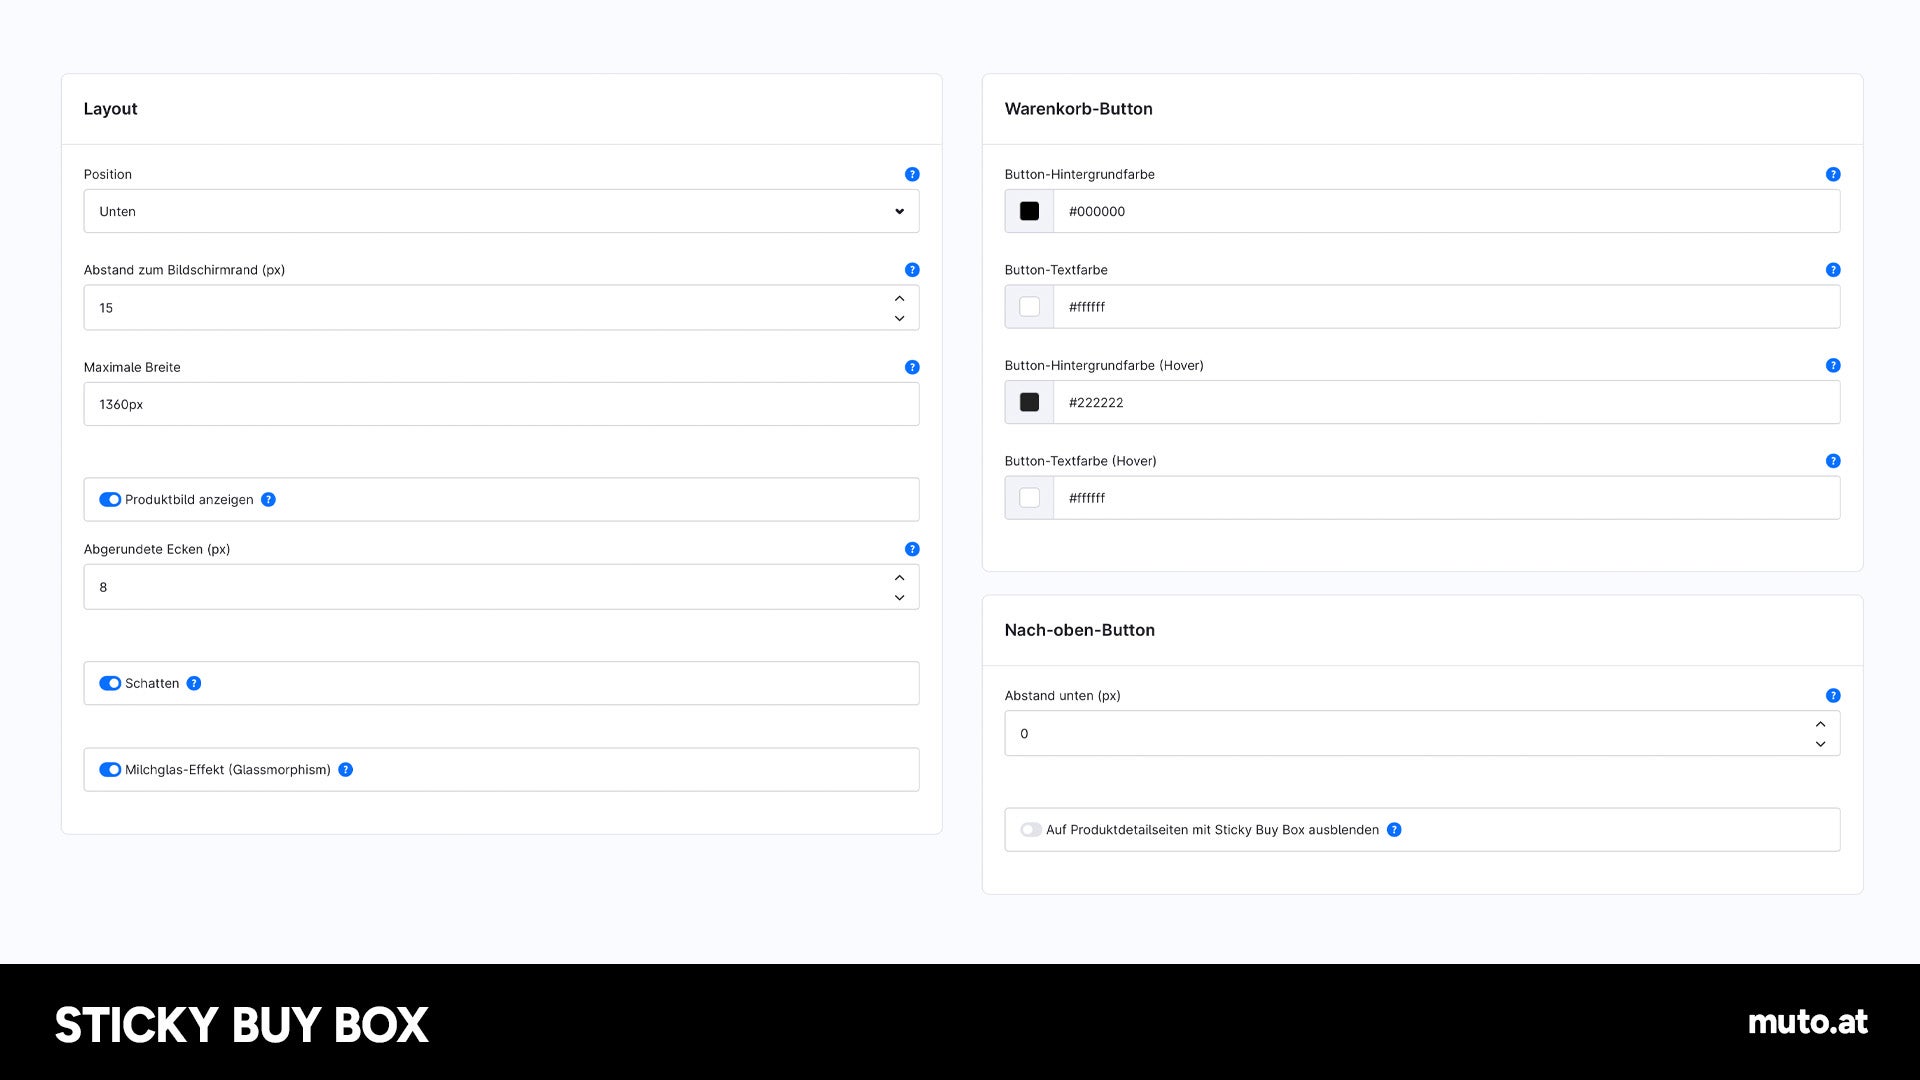Viewport: 1920px width, 1080px height.
Task: Click help icon for Button-Textfarbe
Action: tap(1833, 270)
